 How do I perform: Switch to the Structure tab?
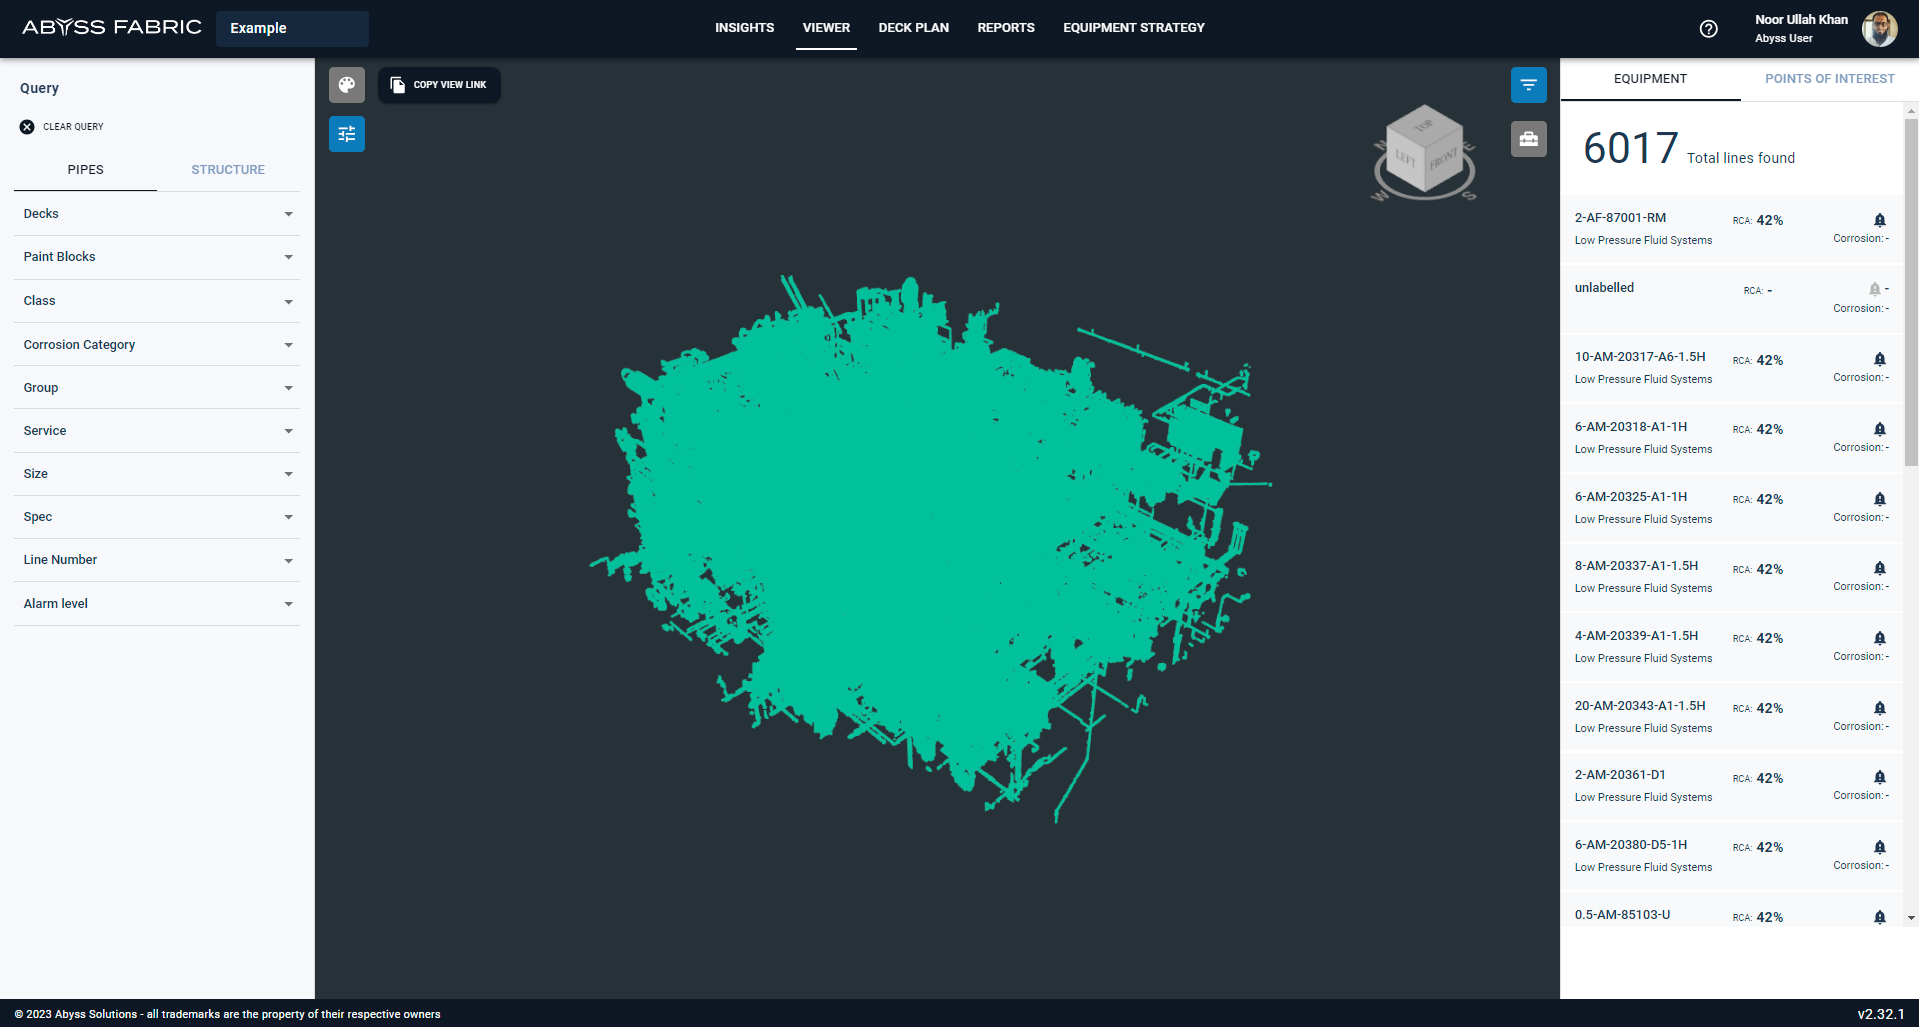coord(228,170)
